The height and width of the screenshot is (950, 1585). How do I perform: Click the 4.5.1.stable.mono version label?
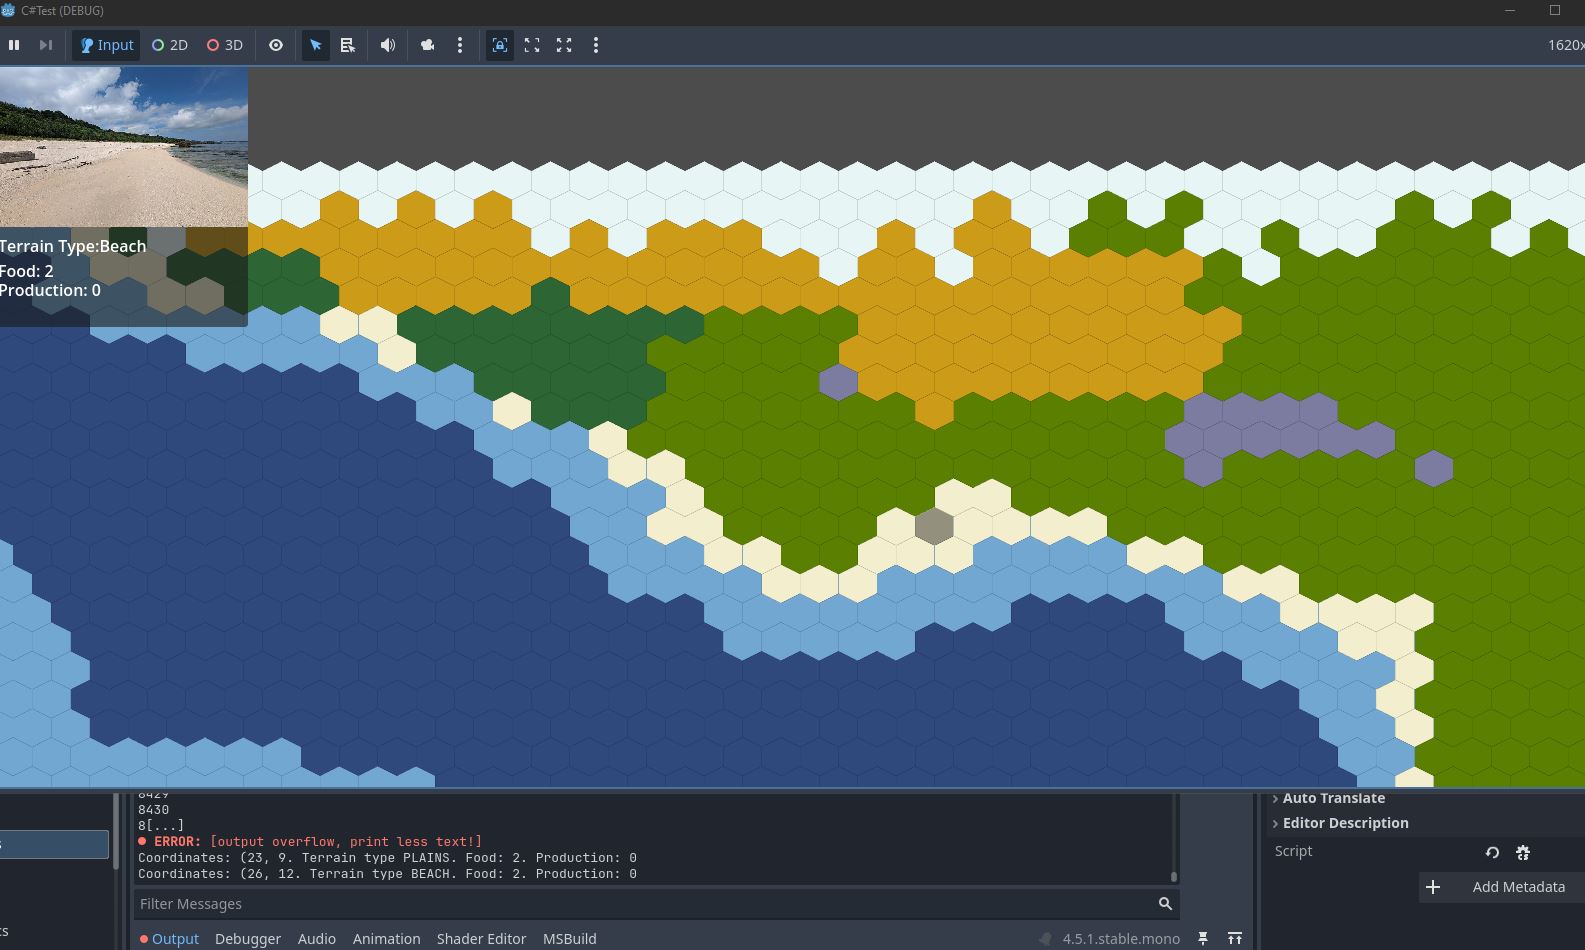point(1121,939)
